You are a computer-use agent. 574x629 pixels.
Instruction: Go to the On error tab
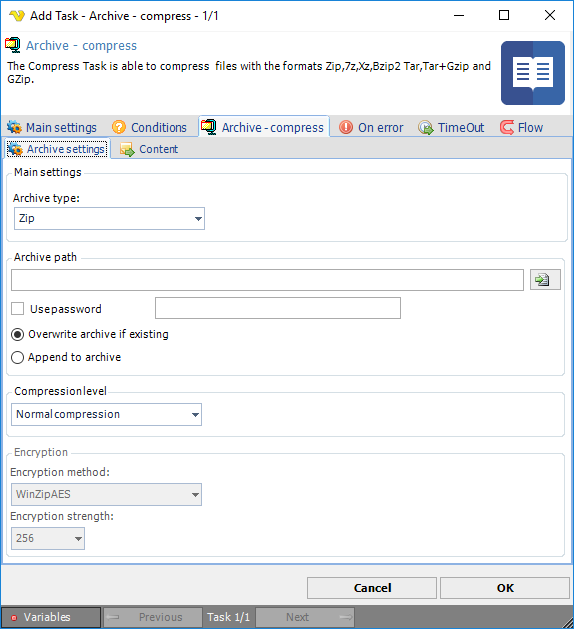click(x=371, y=128)
